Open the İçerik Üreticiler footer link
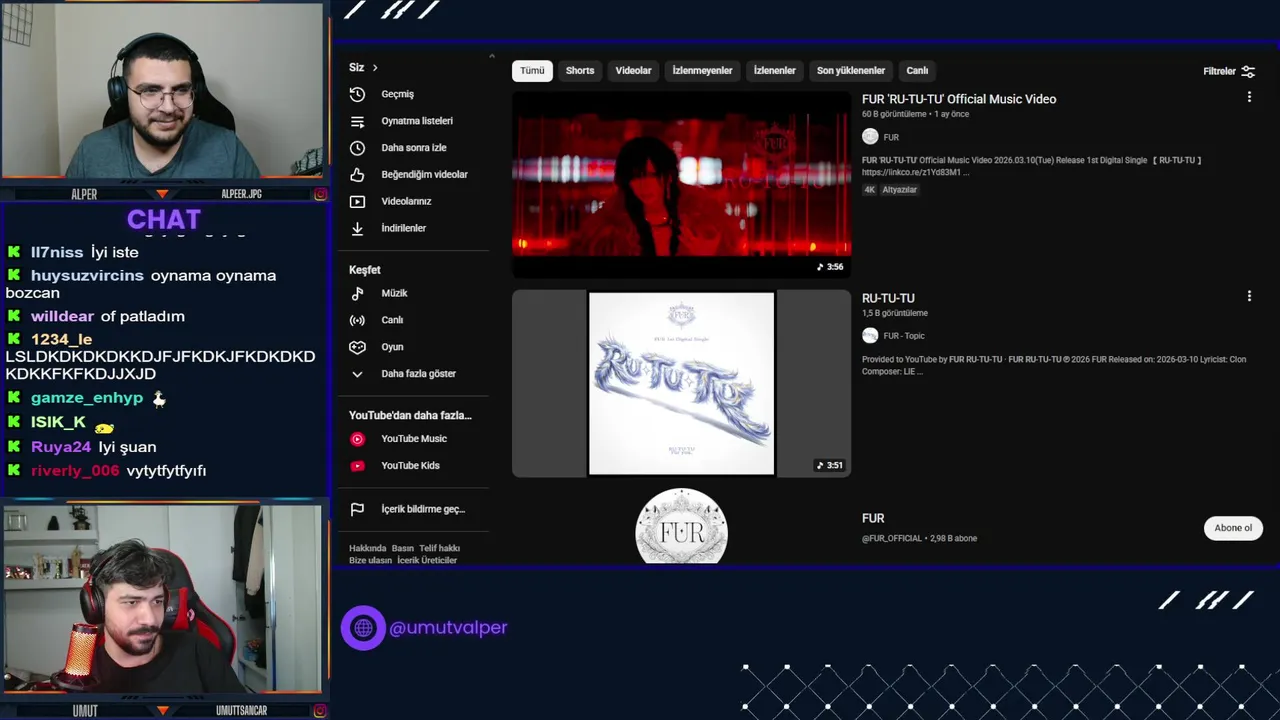Viewport: 1280px width, 720px height. tap(427, 560)
